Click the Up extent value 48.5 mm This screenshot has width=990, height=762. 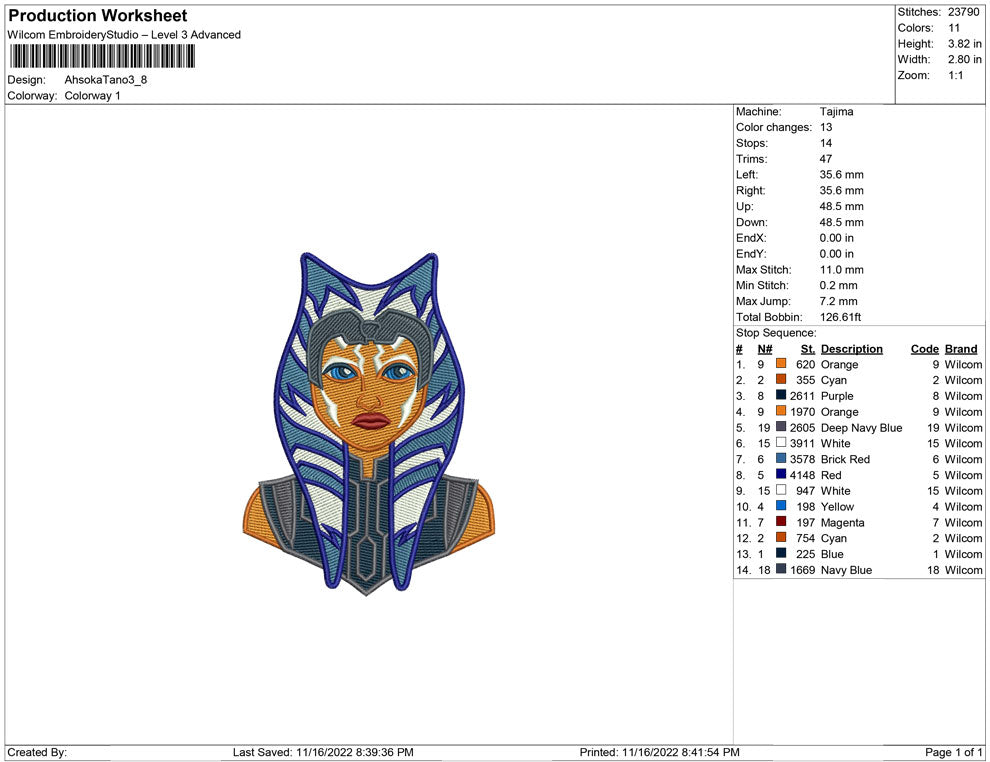[842, 206]
